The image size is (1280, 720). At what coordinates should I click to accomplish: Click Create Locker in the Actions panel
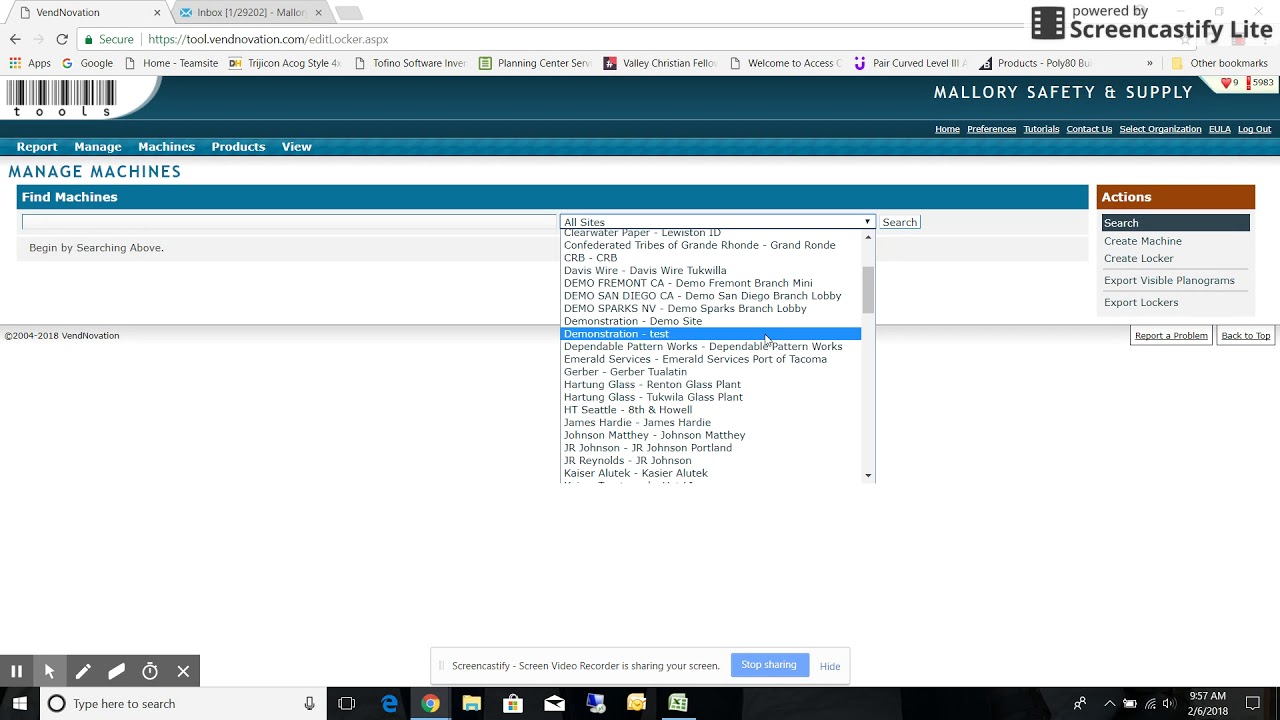click(x=1138, y=259)
